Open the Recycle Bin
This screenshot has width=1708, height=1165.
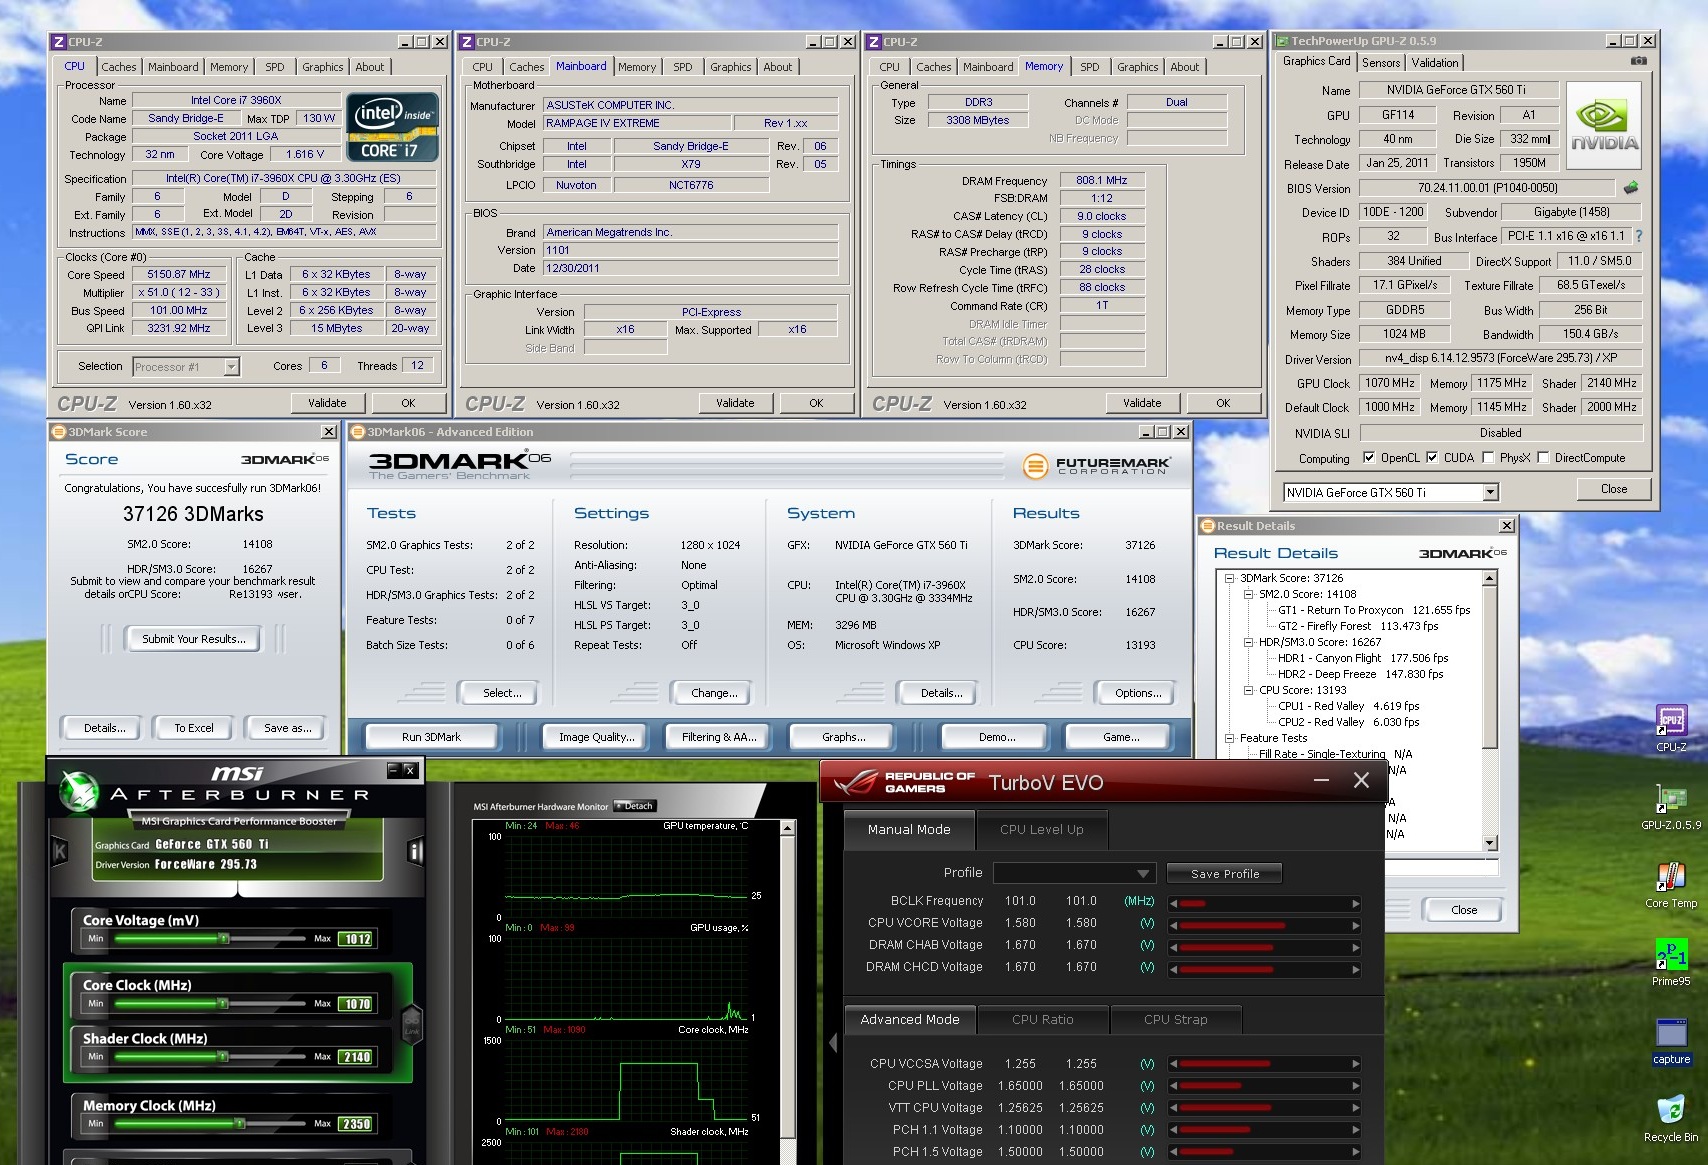(x=1671, y=1118)
